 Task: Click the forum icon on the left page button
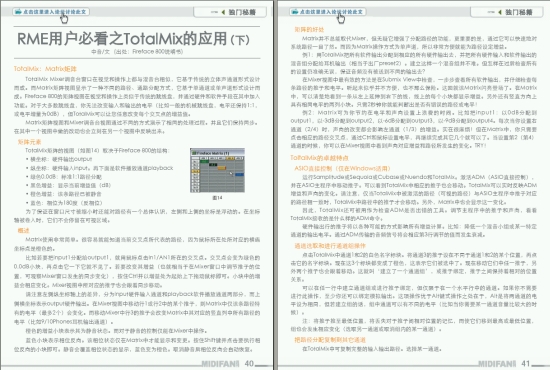click(18, 12)
